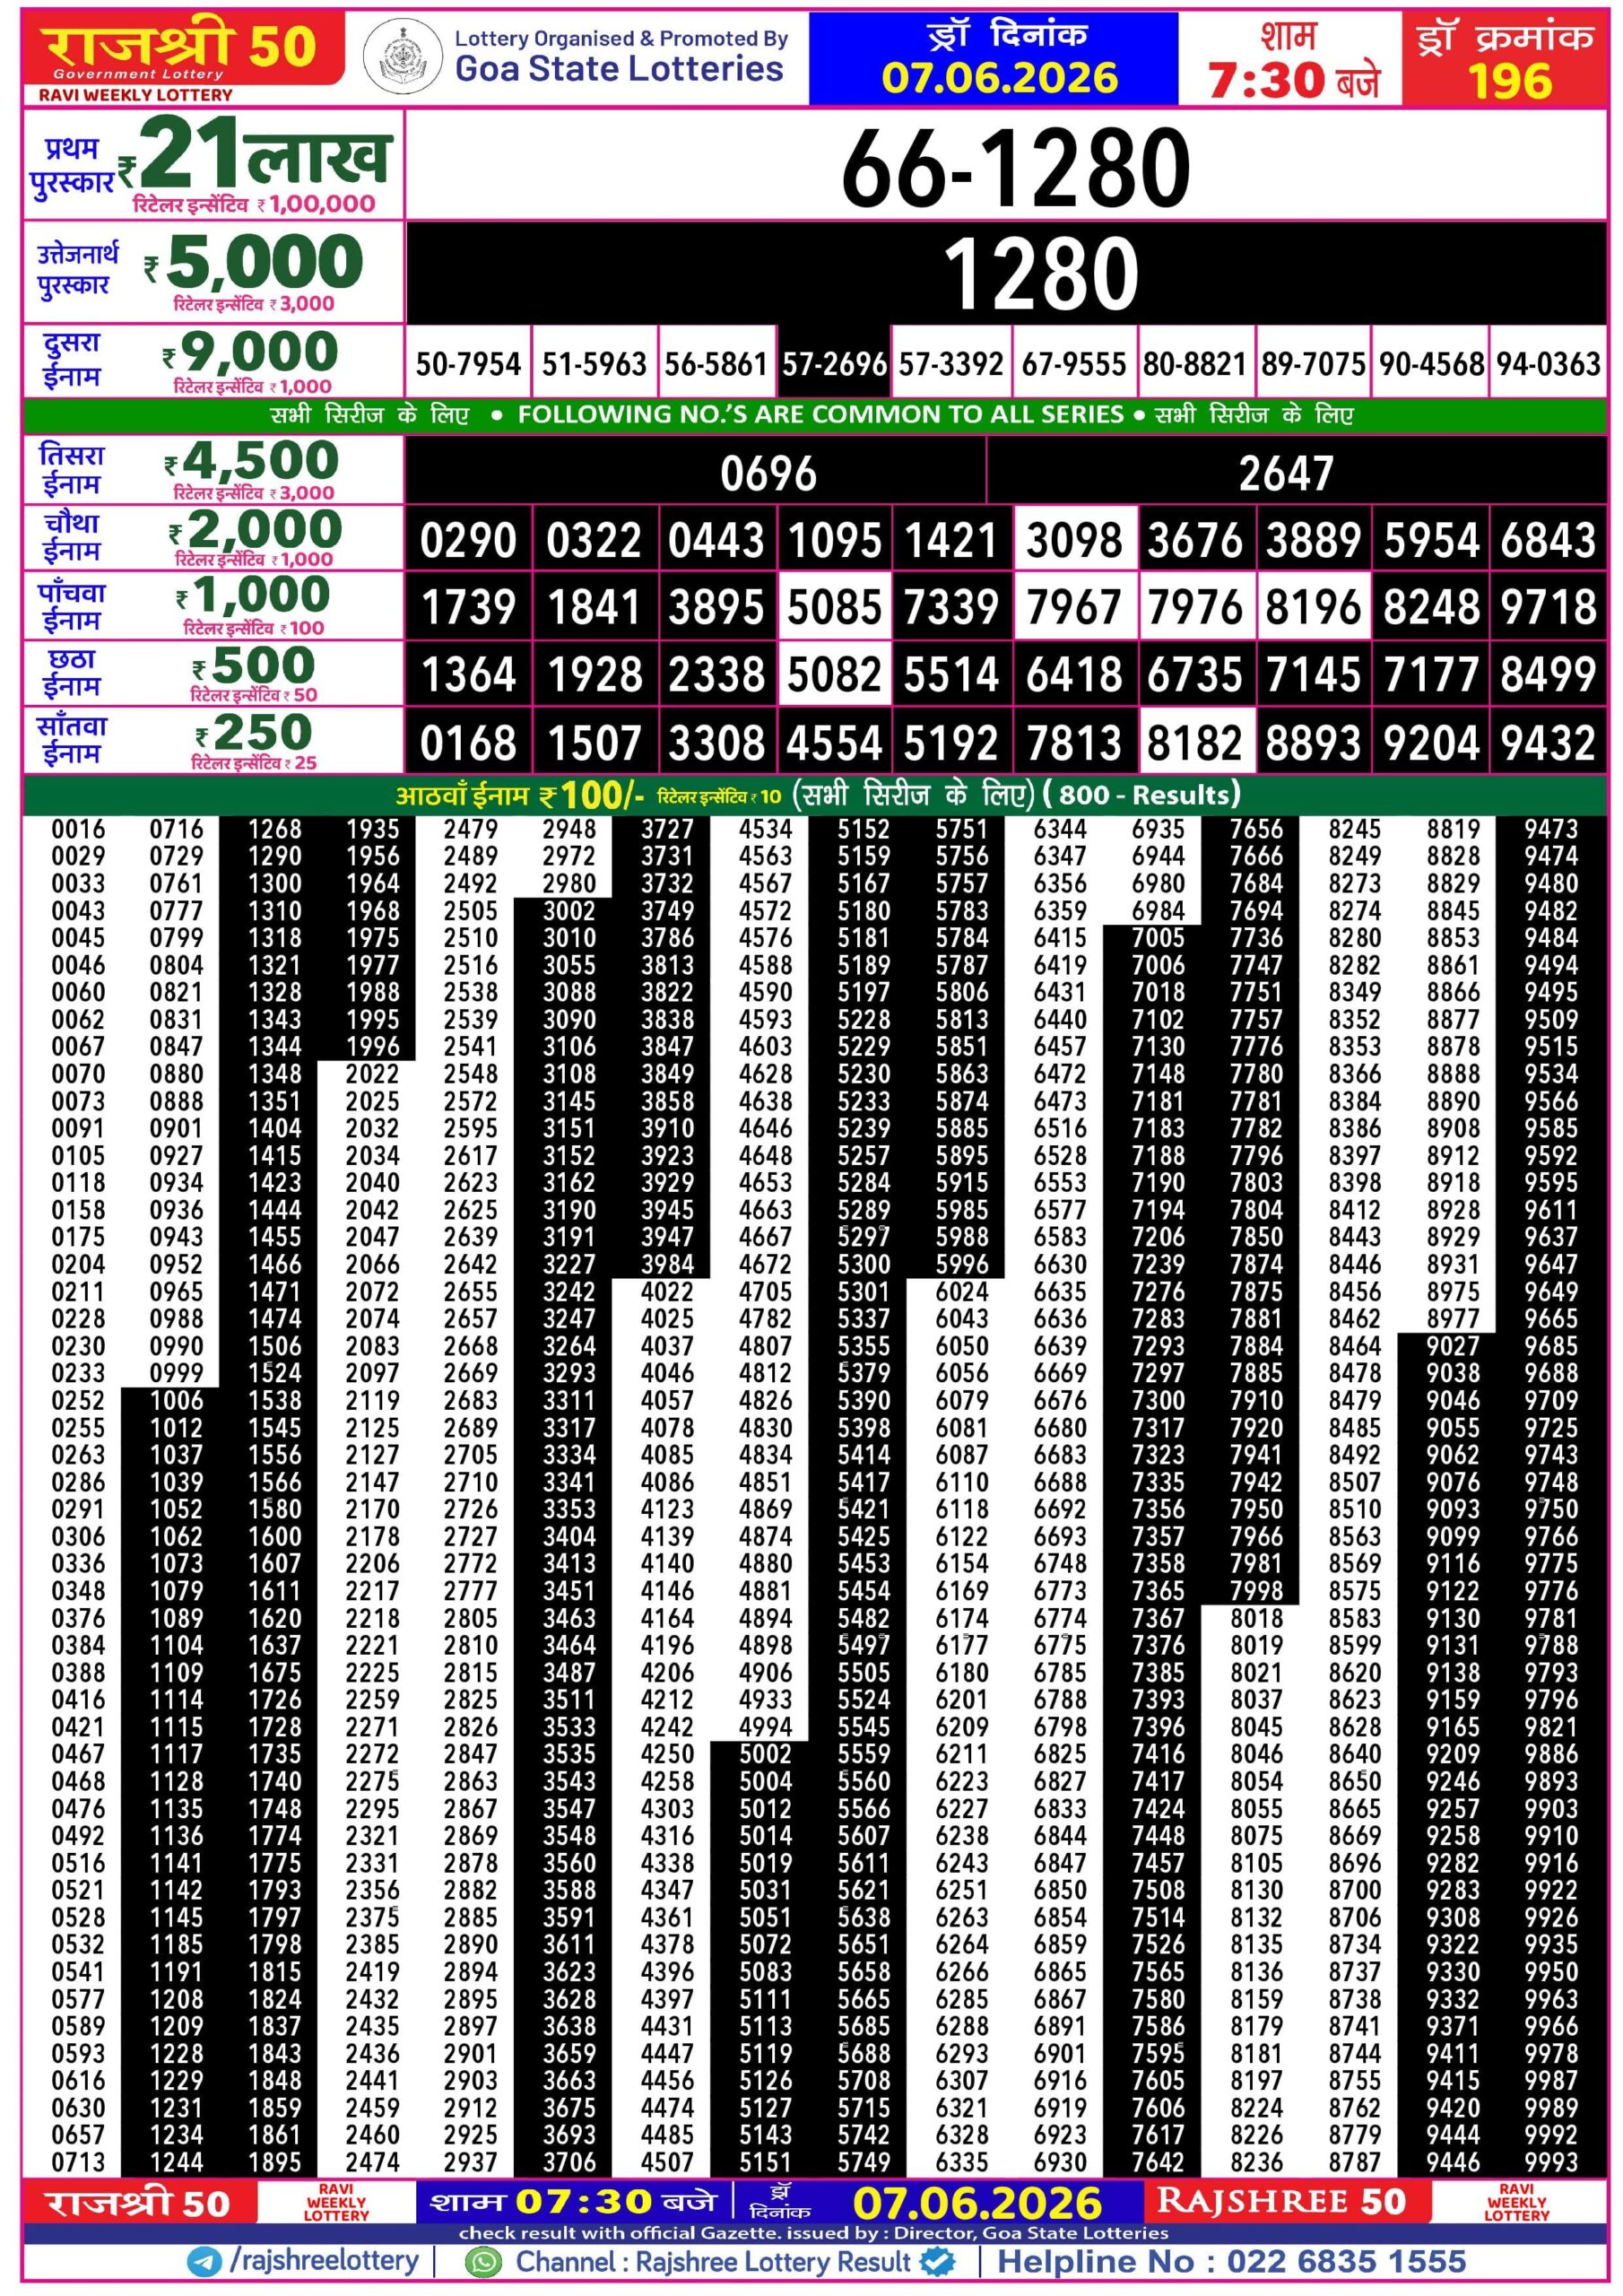
Task: Click fifth prize number 5085
Action: (x=834, y=607)
